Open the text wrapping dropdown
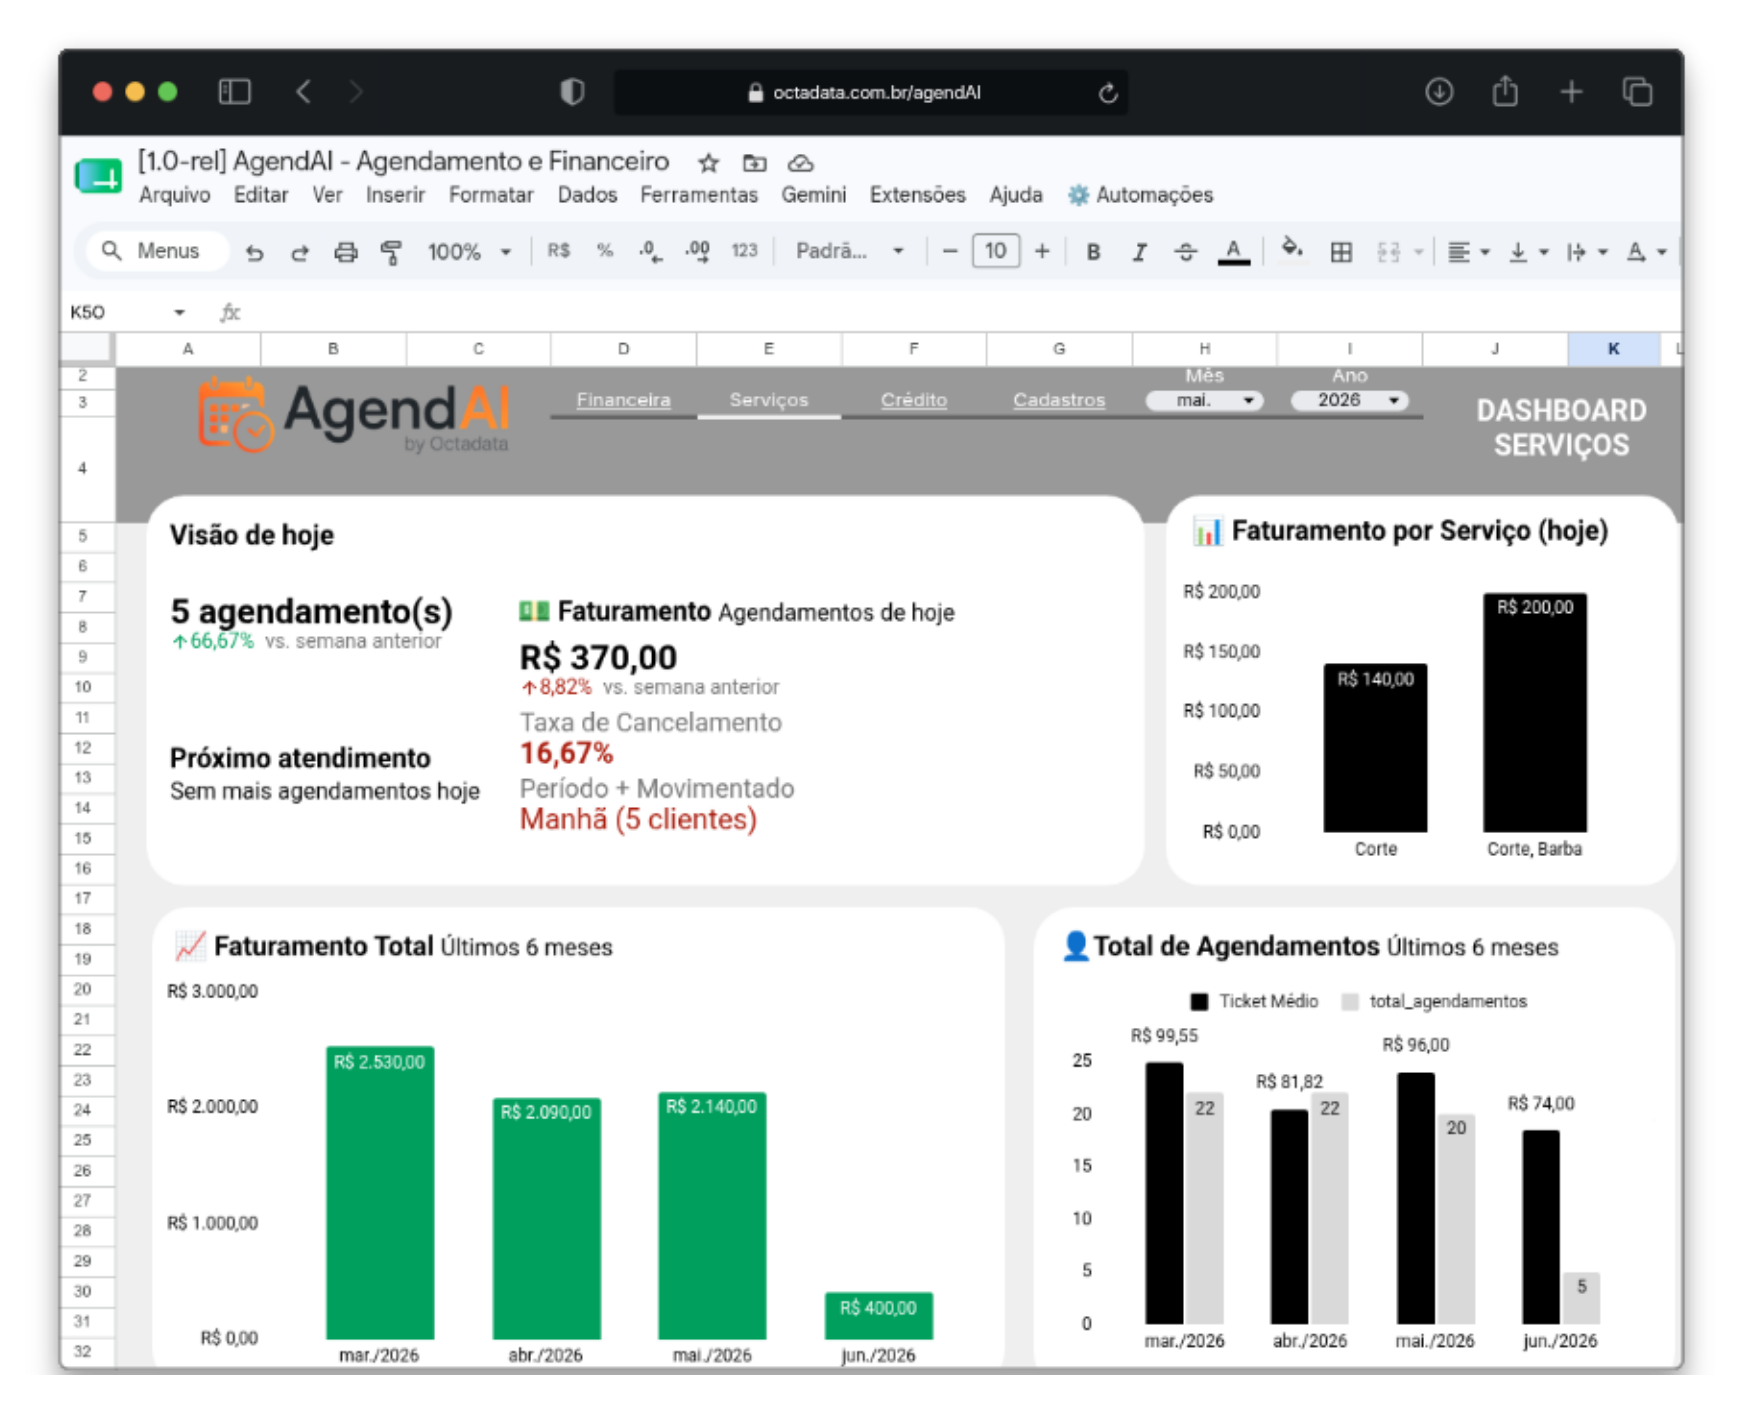Image resolution: width=1738 pixels, height=1411 pixels. [x=1586, y=252]
